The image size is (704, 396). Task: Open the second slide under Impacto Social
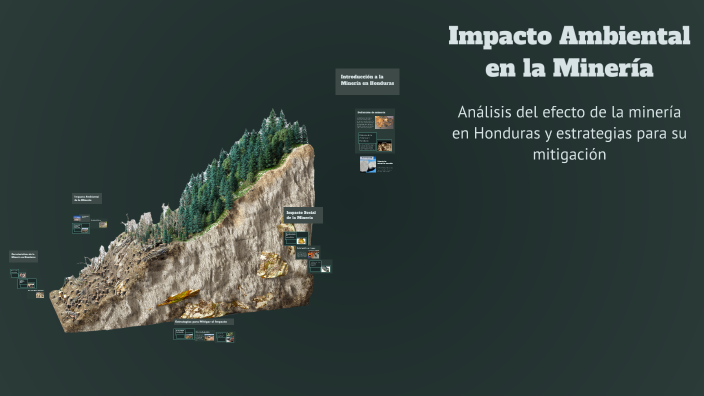click(308, 253)
